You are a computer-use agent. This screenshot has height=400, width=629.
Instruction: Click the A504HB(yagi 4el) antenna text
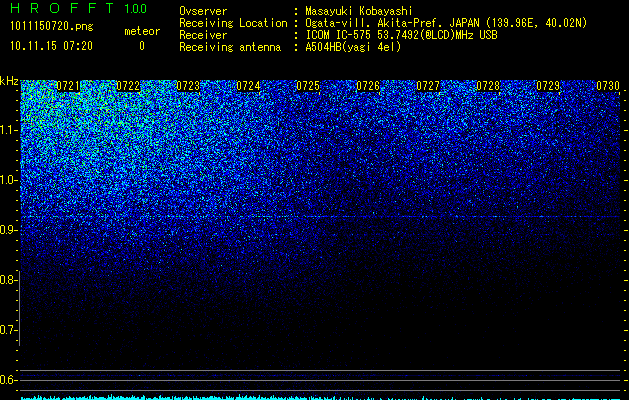353,47
